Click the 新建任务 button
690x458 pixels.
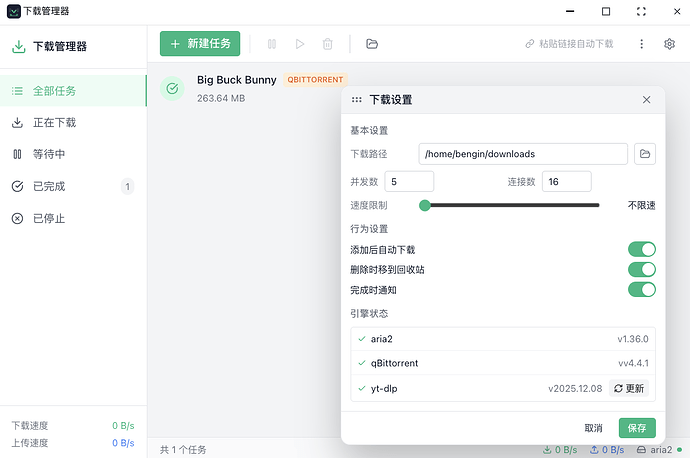(200, 44)
